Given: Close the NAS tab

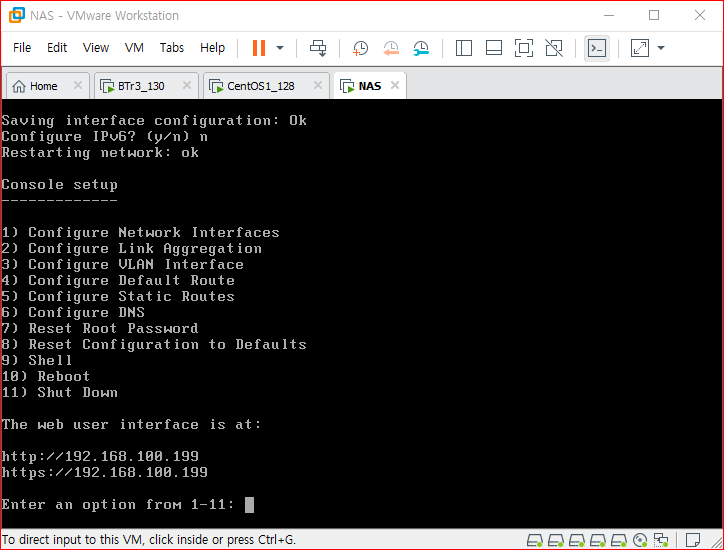Looking at the screenshot, I should pos(395,85).
